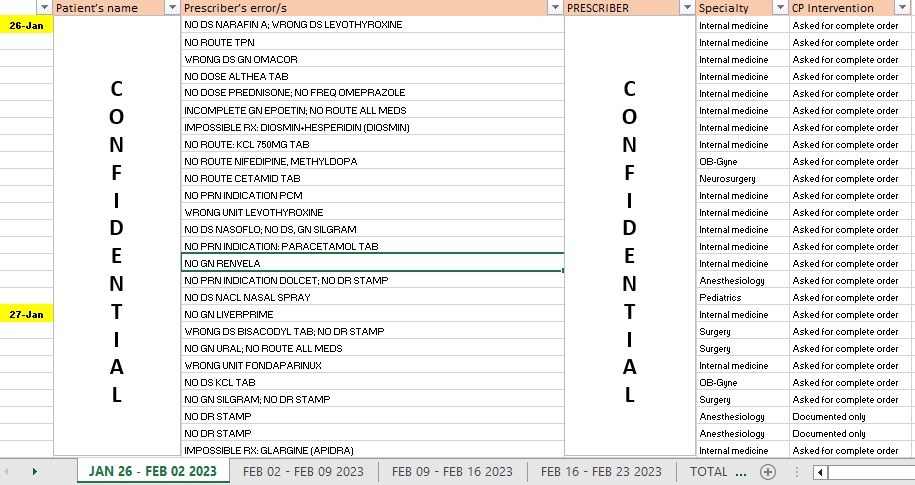Select cell NO PRN INDICATION DOLCET; NO DR STAMP
The width and height of the screenshot is (915, 485).
(x=372, y=280)
